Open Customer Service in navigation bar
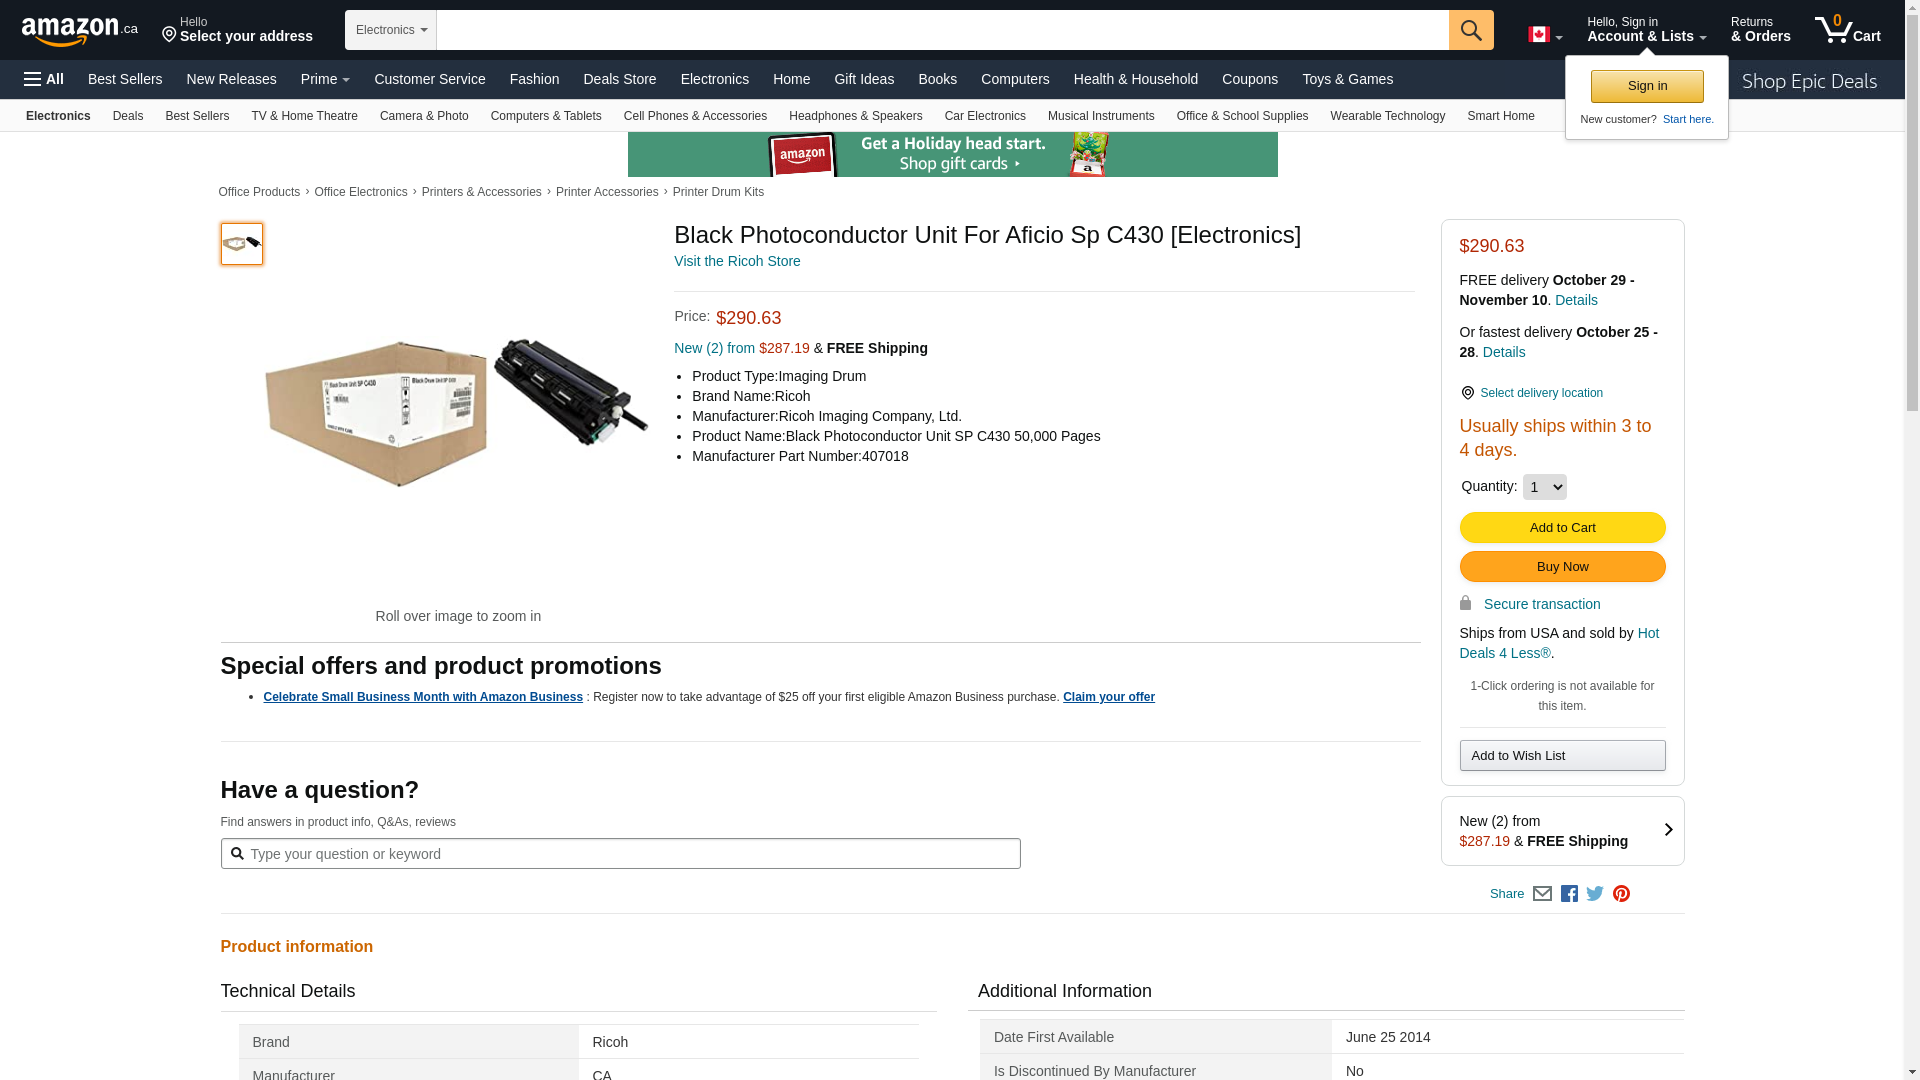 [x=429, y=79]
